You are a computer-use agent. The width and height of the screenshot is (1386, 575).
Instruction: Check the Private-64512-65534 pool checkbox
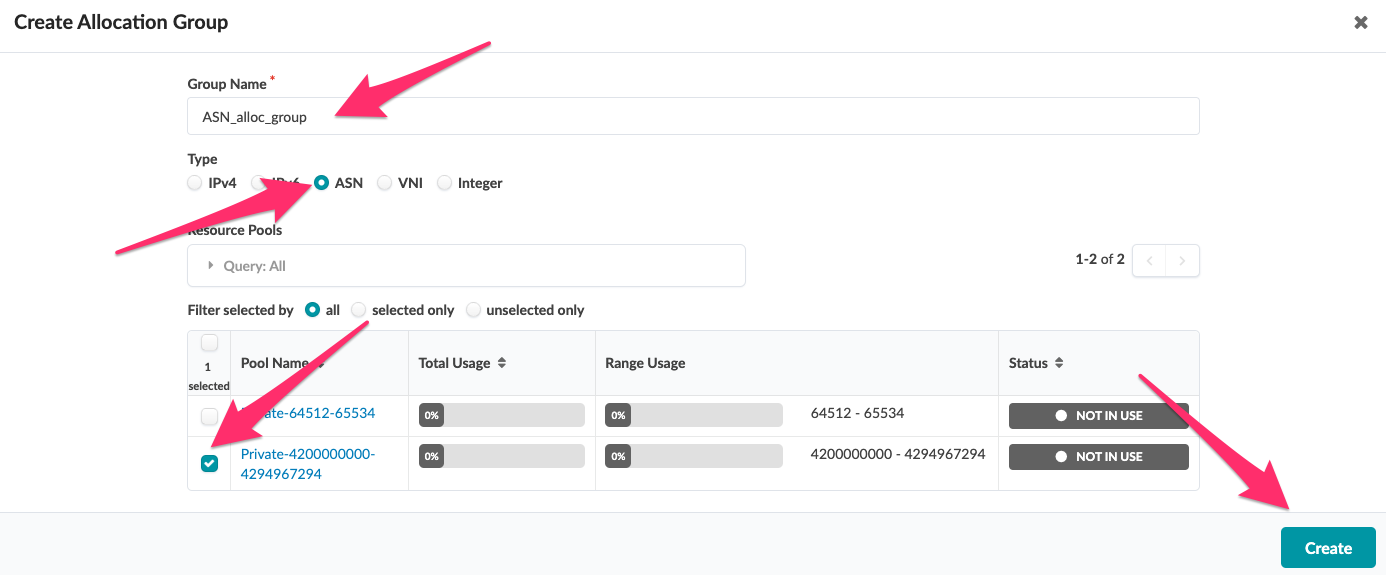(x=209, y=416)
